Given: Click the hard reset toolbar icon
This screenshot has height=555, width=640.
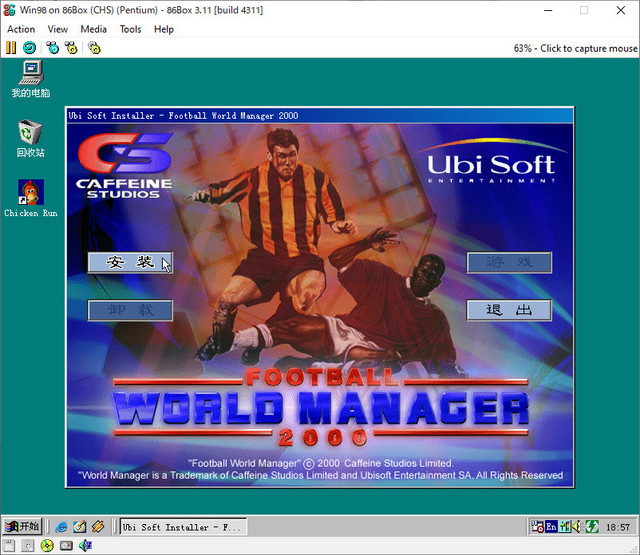Looking at the screenshot, I should (29, 48).
